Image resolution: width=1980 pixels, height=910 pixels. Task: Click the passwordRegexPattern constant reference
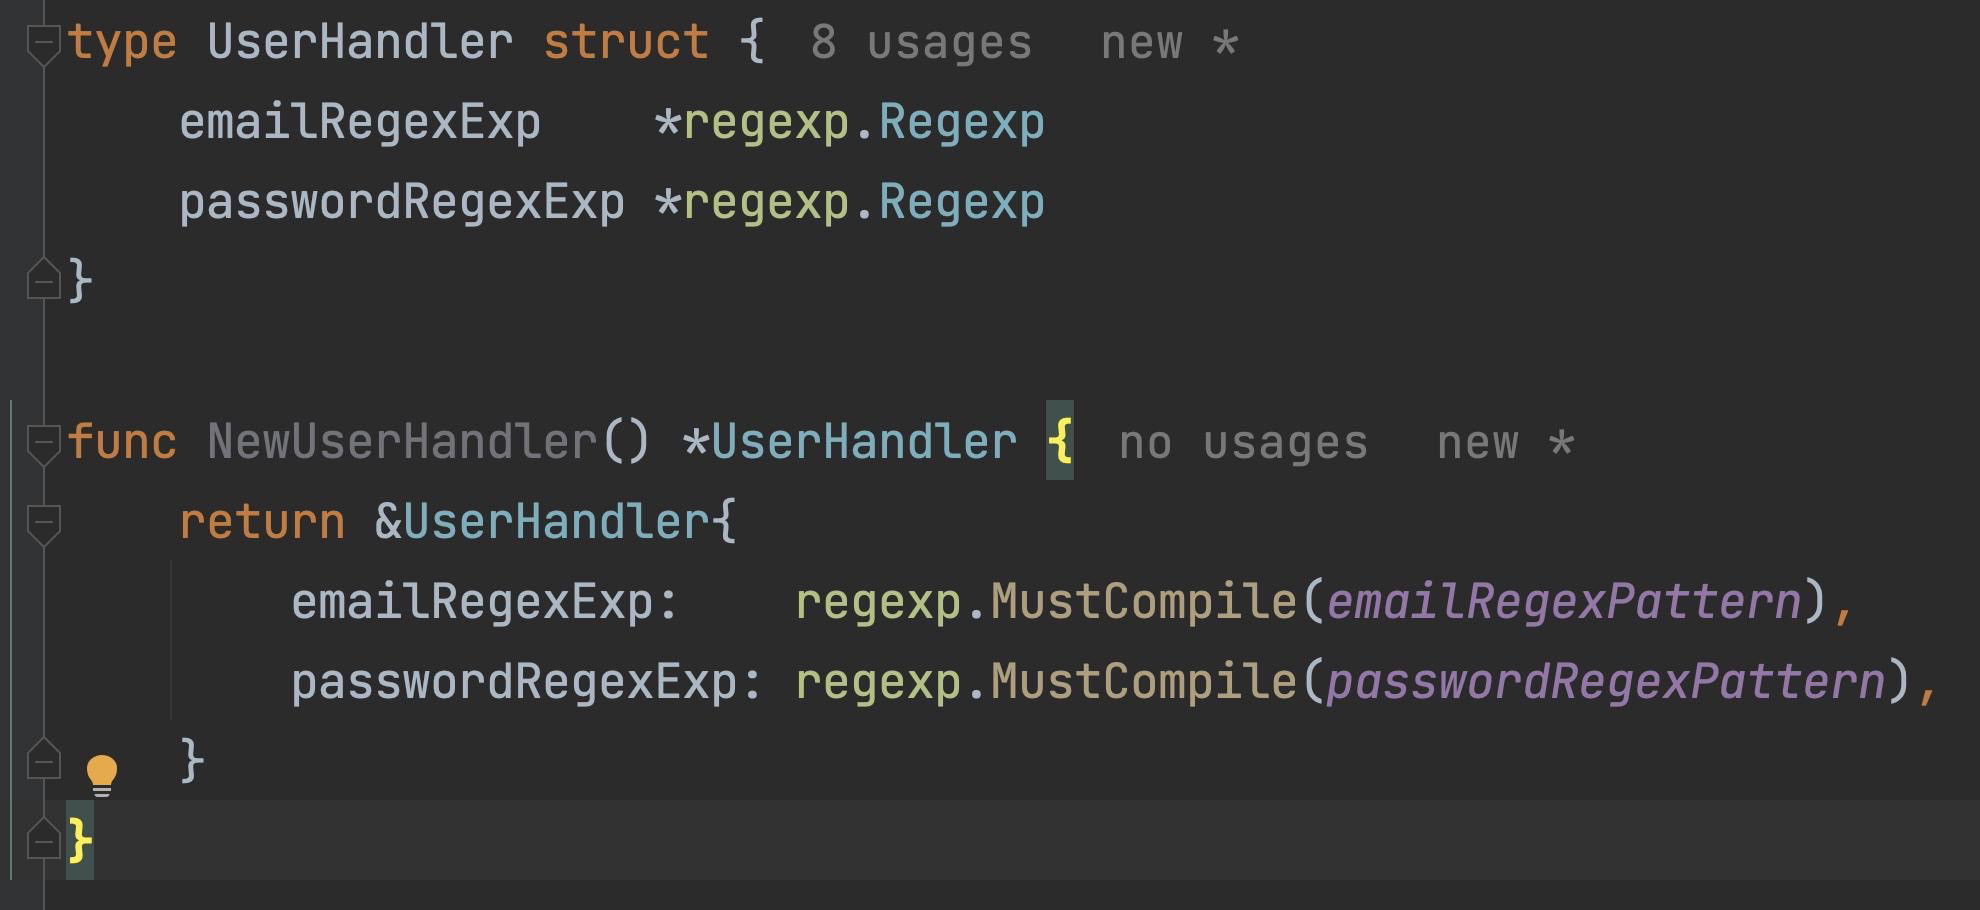(1606, 682)
